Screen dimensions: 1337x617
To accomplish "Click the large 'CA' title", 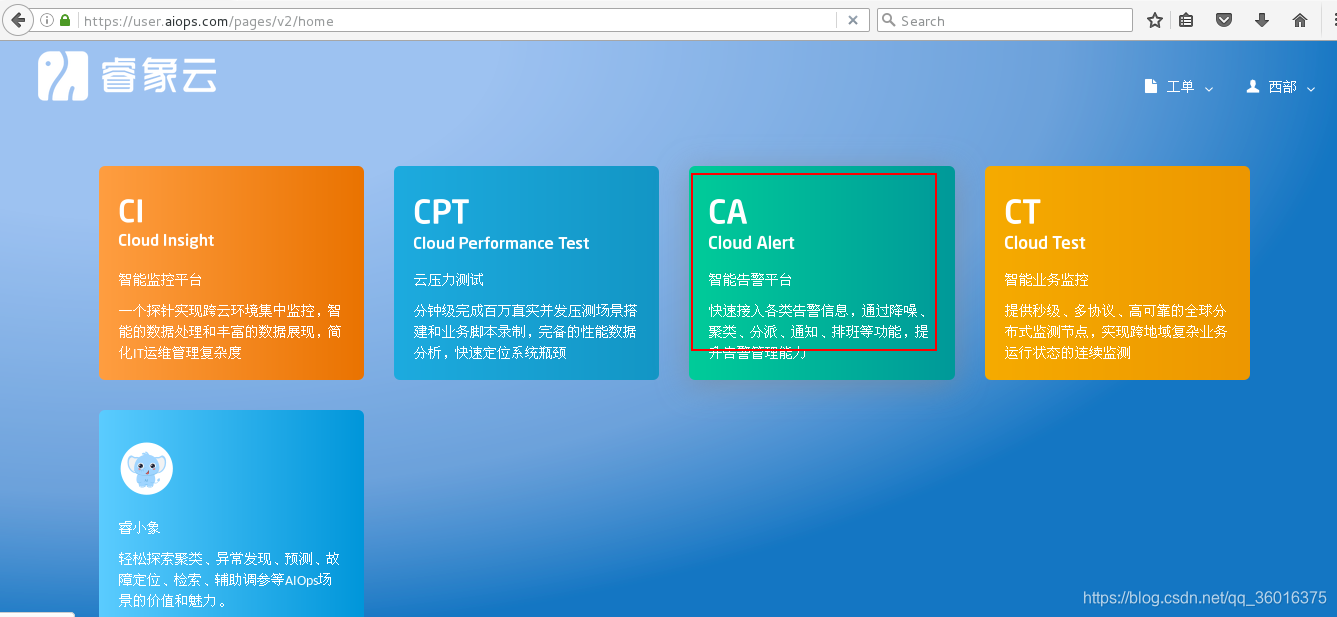I will (728, 212).
